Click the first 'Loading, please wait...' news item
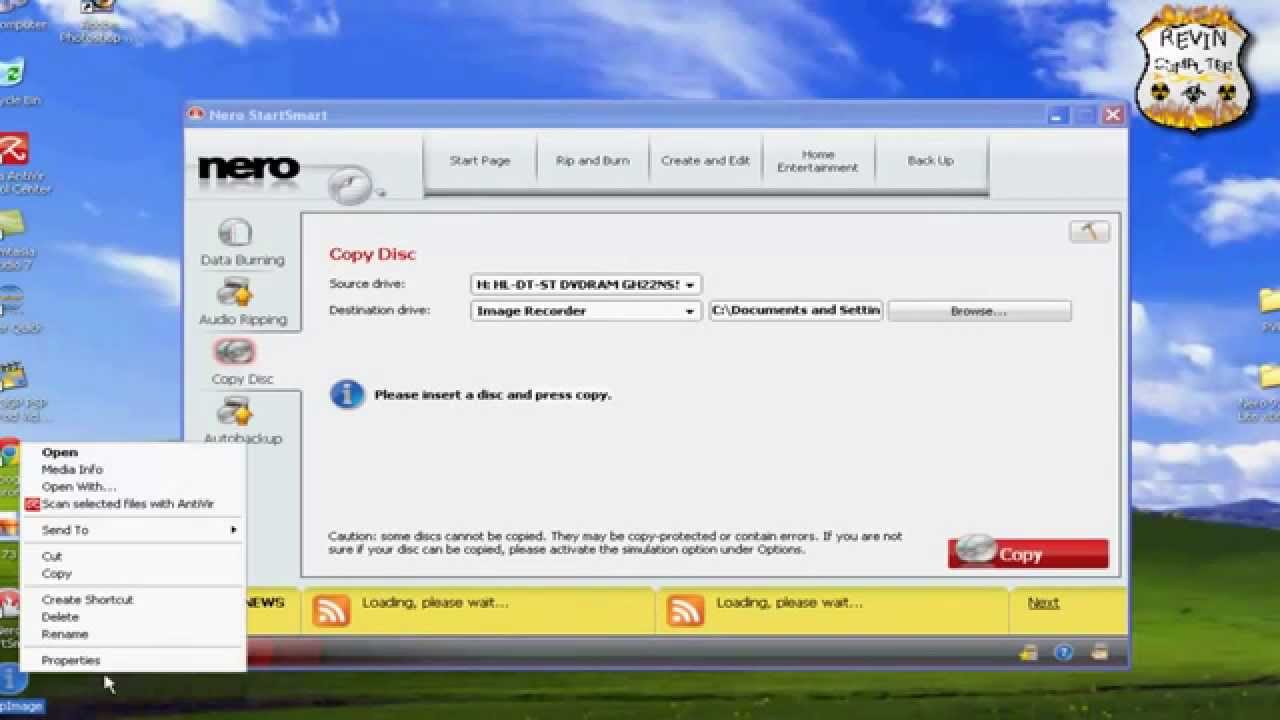Image resolution: width=1280 pixels, height=720 pixels. [435, 603]
